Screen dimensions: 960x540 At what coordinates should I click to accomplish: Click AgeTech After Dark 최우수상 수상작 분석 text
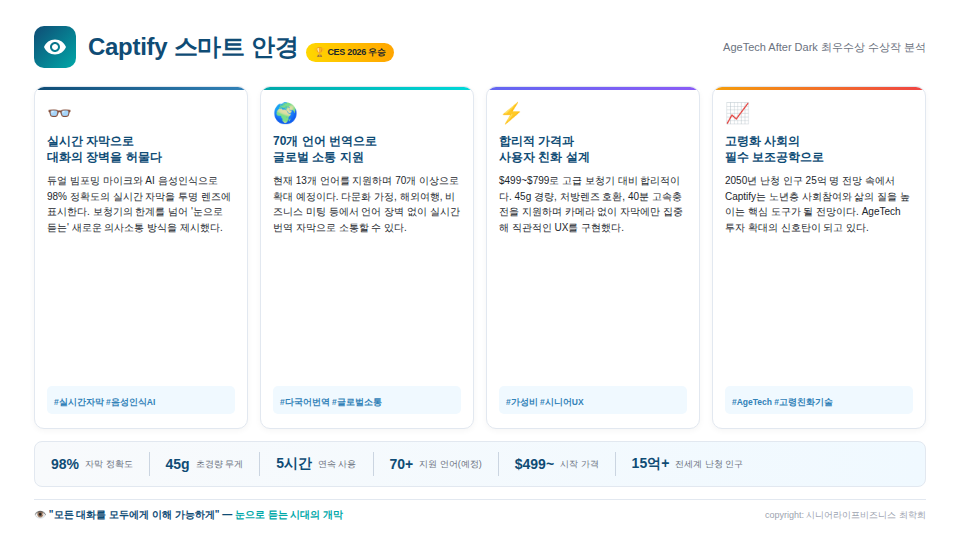coord(823,47)
